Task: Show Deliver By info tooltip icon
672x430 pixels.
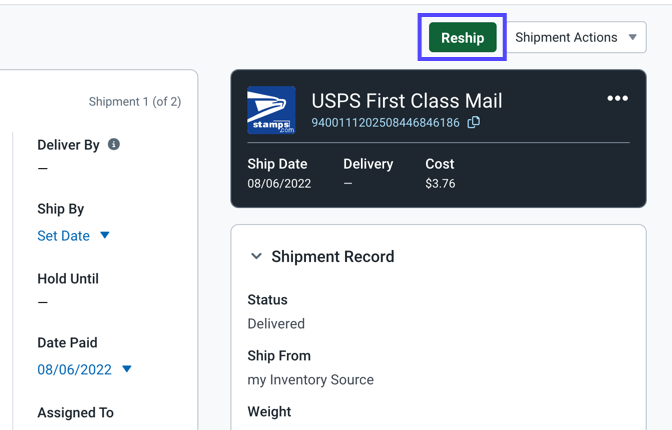Action: (x=114, y=144)
